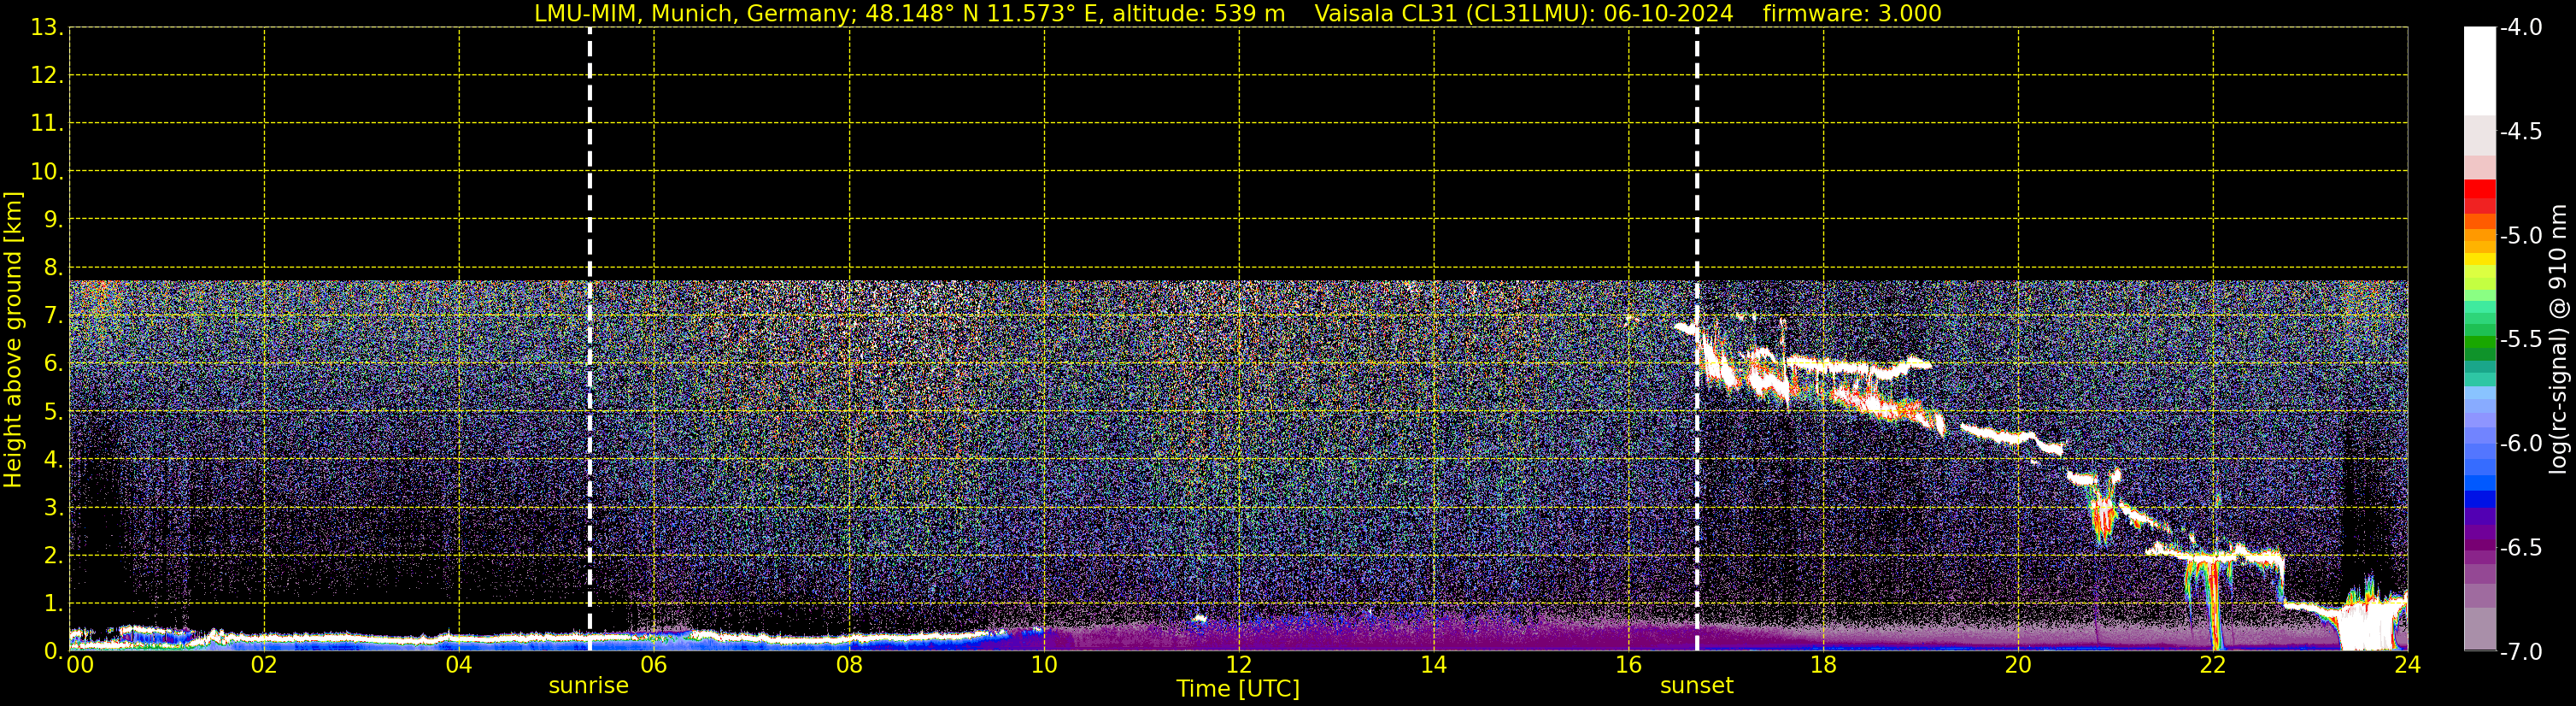Click the height axis tick label "8."
This screenshot has height=706, width=2576.
(x=53, y=268)
